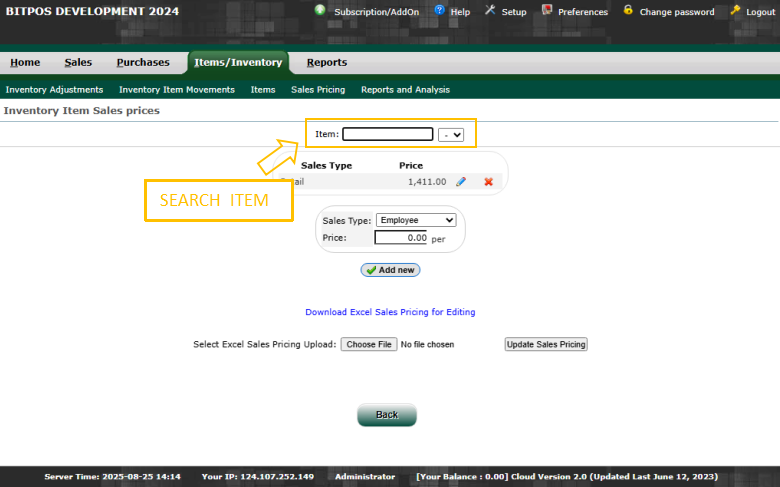
Task: Click Download Excel Sales Pricing for Editing link
Action: coord(390,312)
